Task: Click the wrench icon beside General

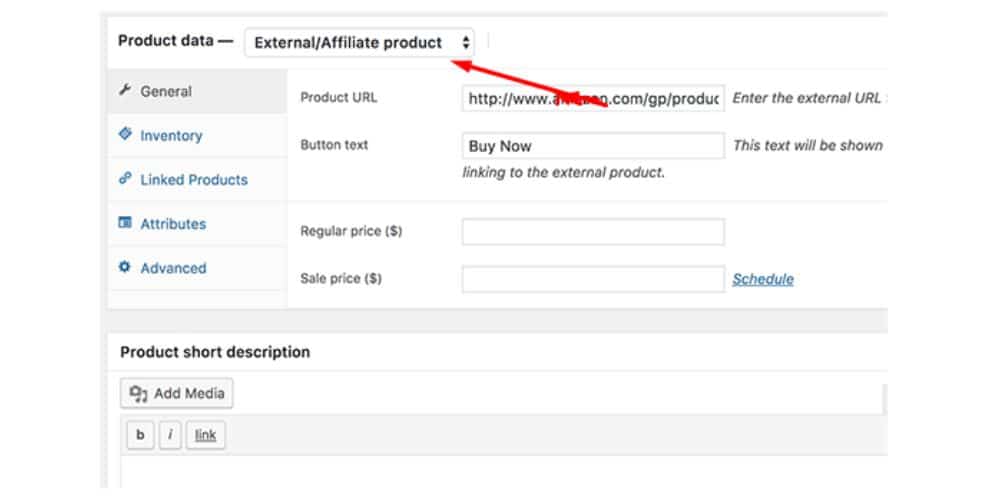Action: (x=125, y=91)
